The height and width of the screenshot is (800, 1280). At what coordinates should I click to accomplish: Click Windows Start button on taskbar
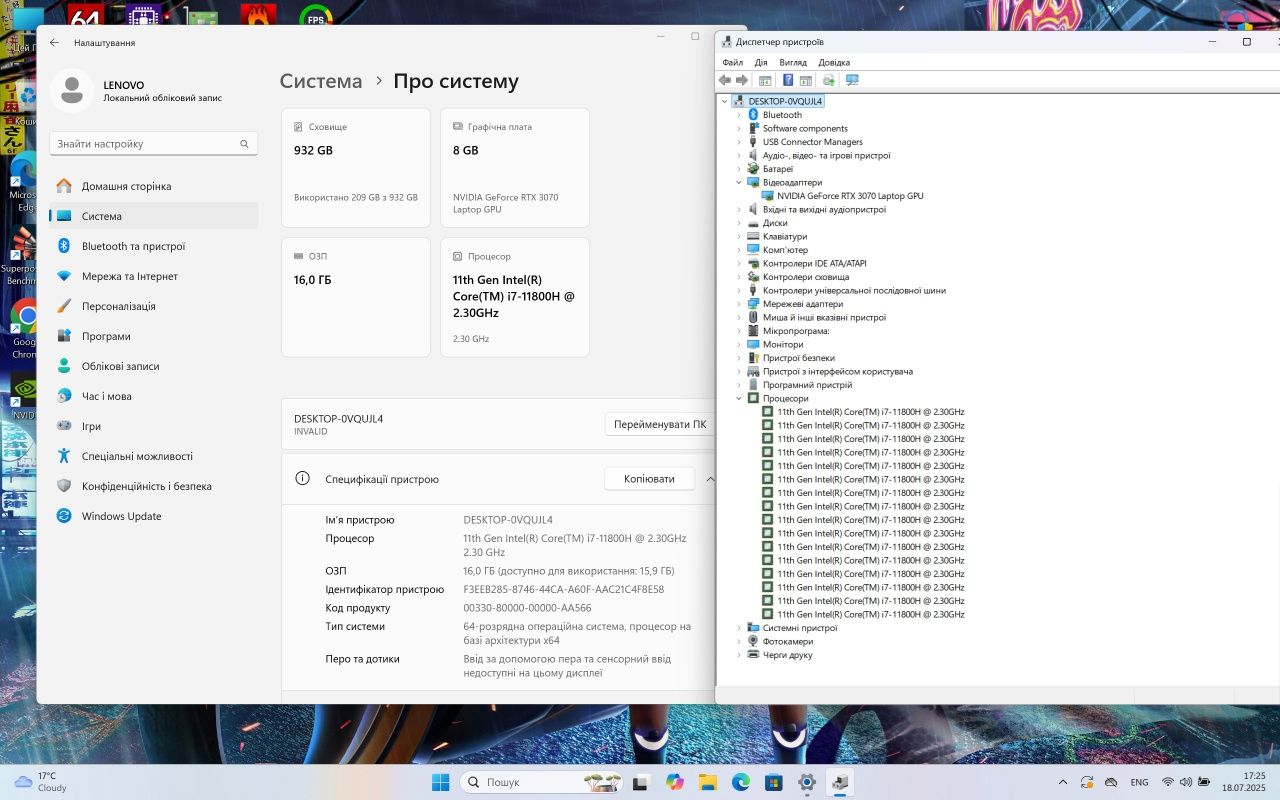[440, 782]
